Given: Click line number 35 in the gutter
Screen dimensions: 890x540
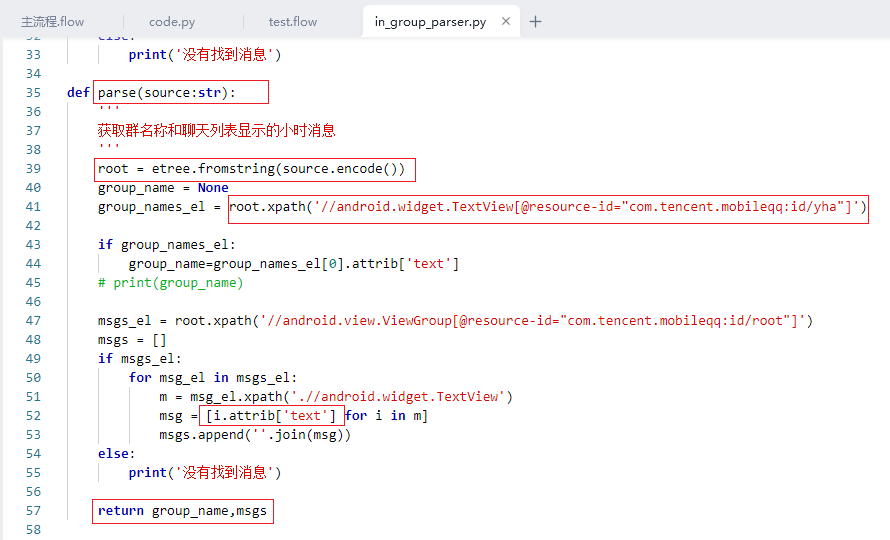Looking at the screenshot, I should 33,93.
